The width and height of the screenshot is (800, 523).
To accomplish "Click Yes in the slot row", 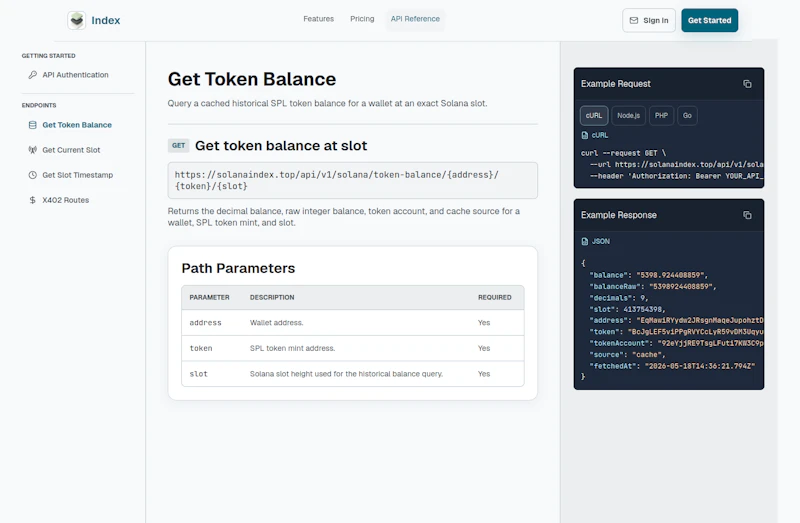I will pos(484,374).
